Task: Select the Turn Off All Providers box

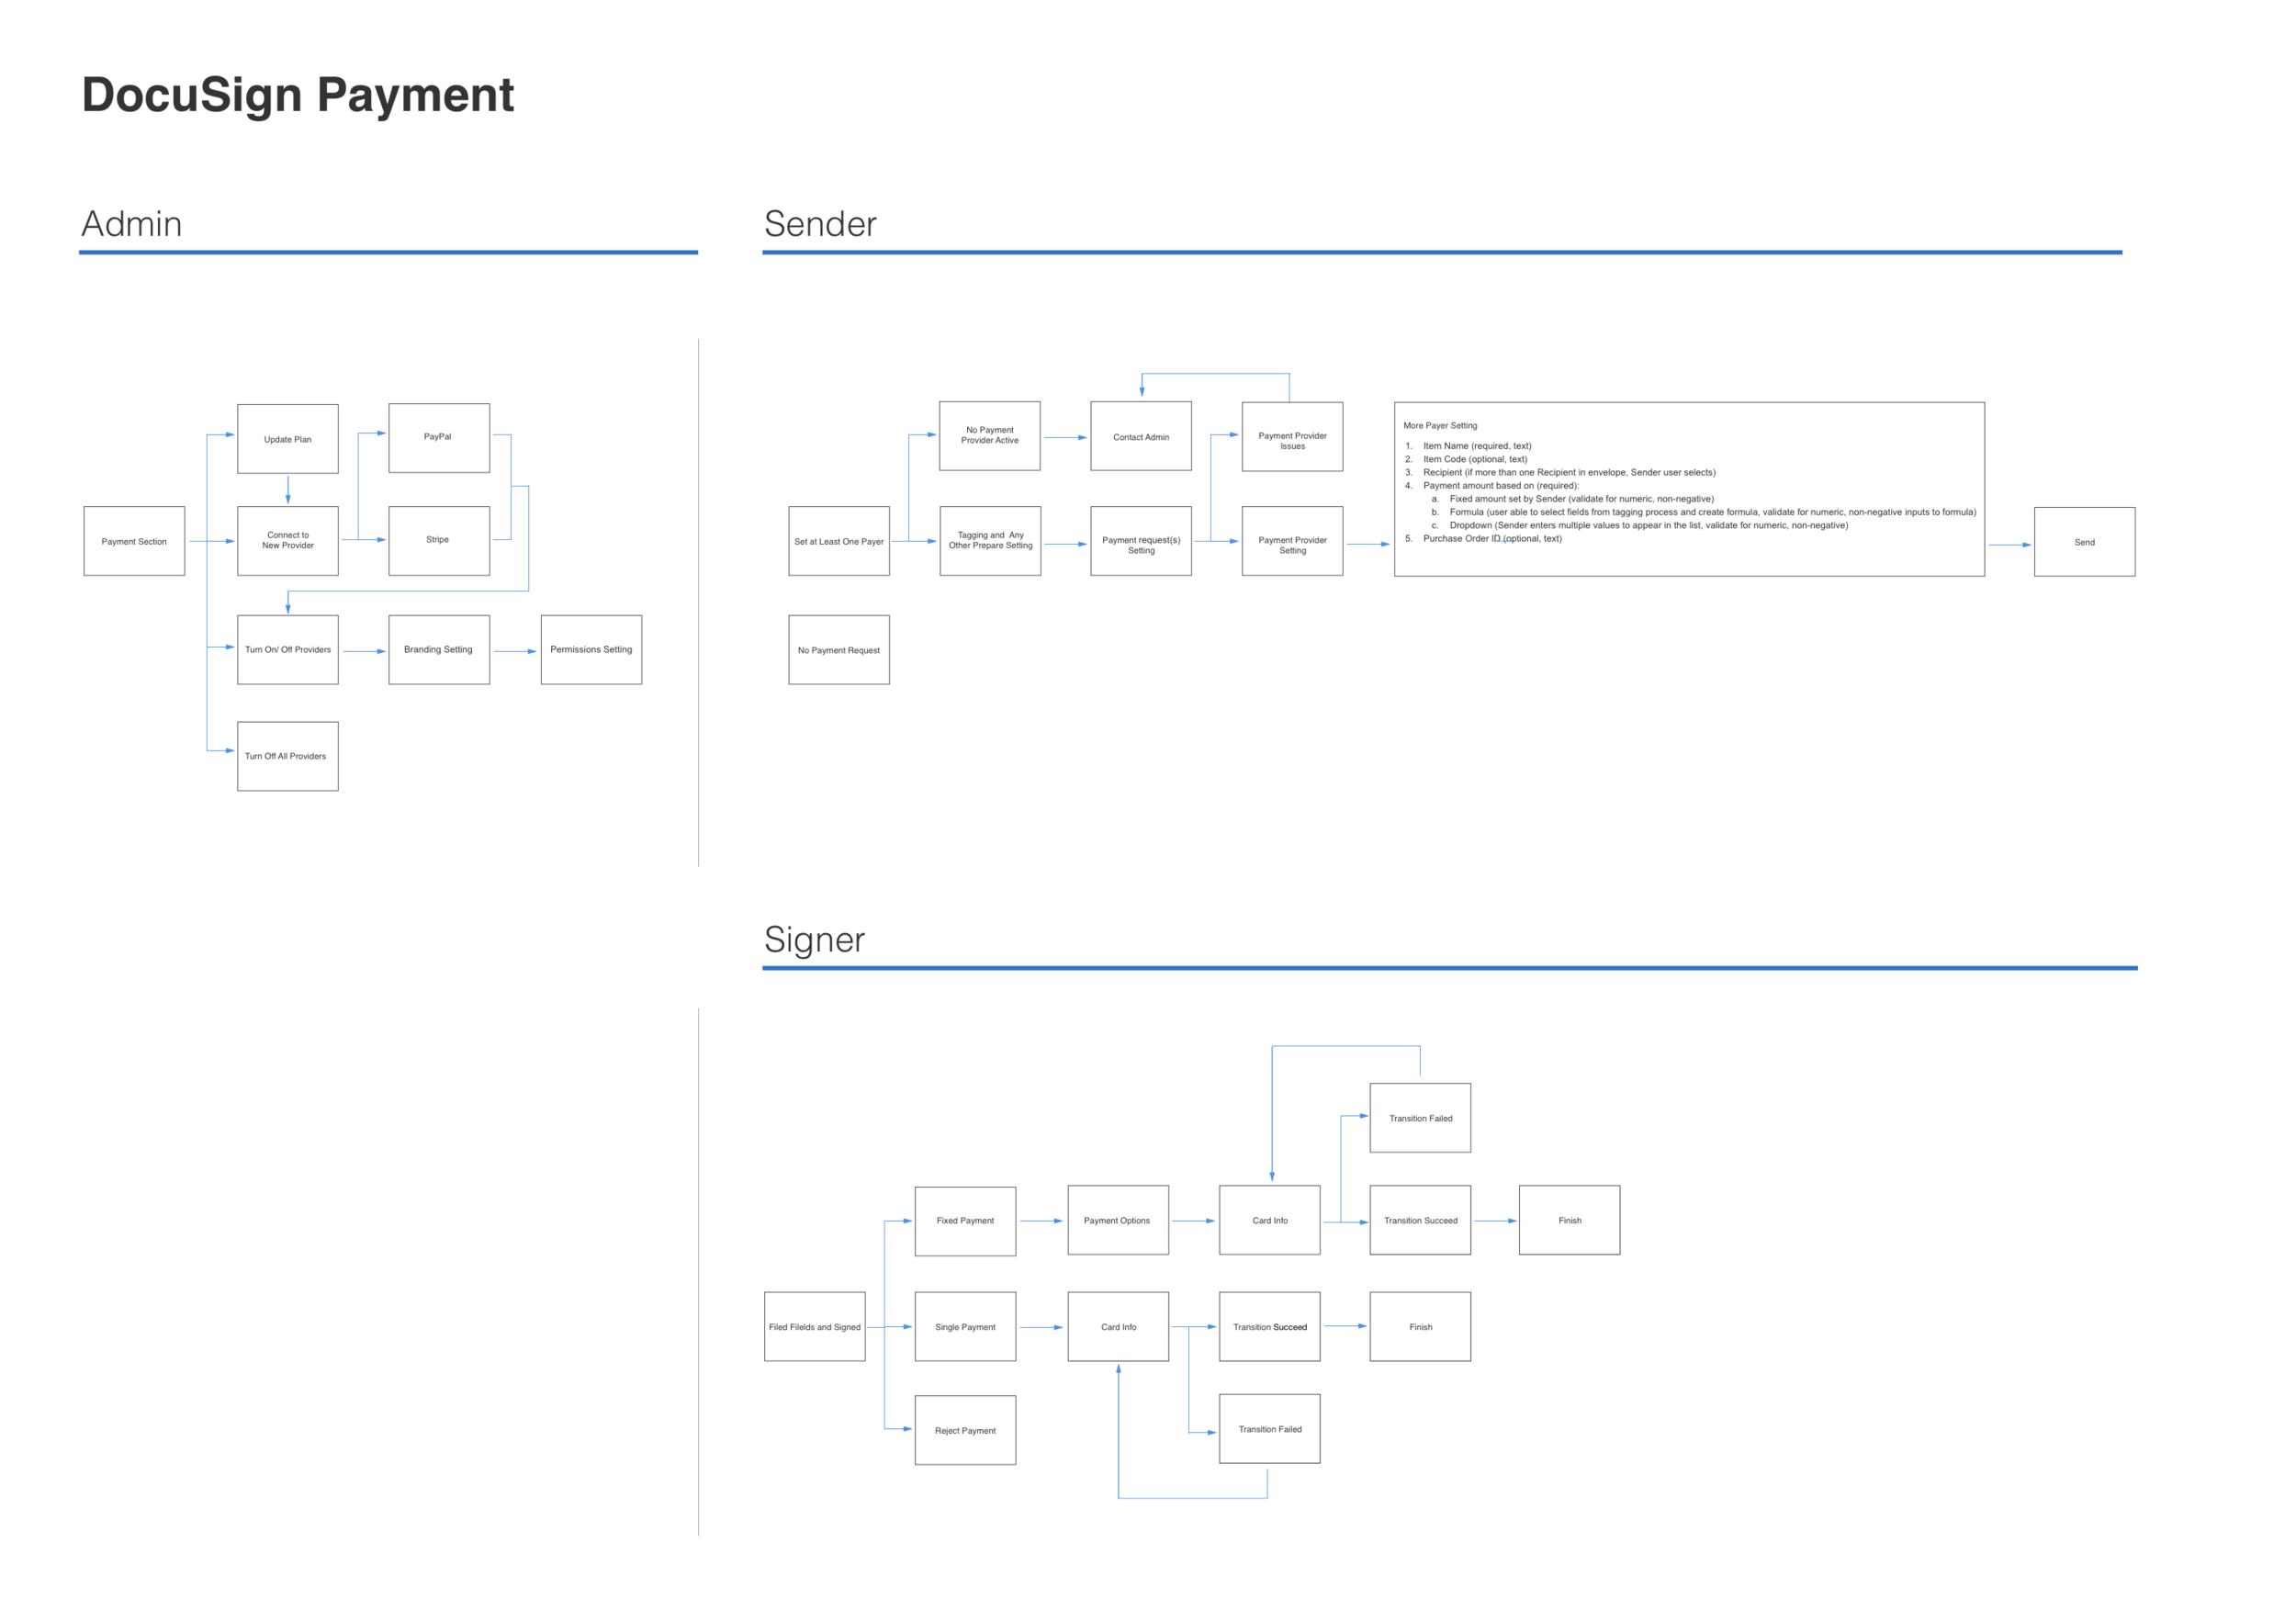Action: click(x=288, y=757)
